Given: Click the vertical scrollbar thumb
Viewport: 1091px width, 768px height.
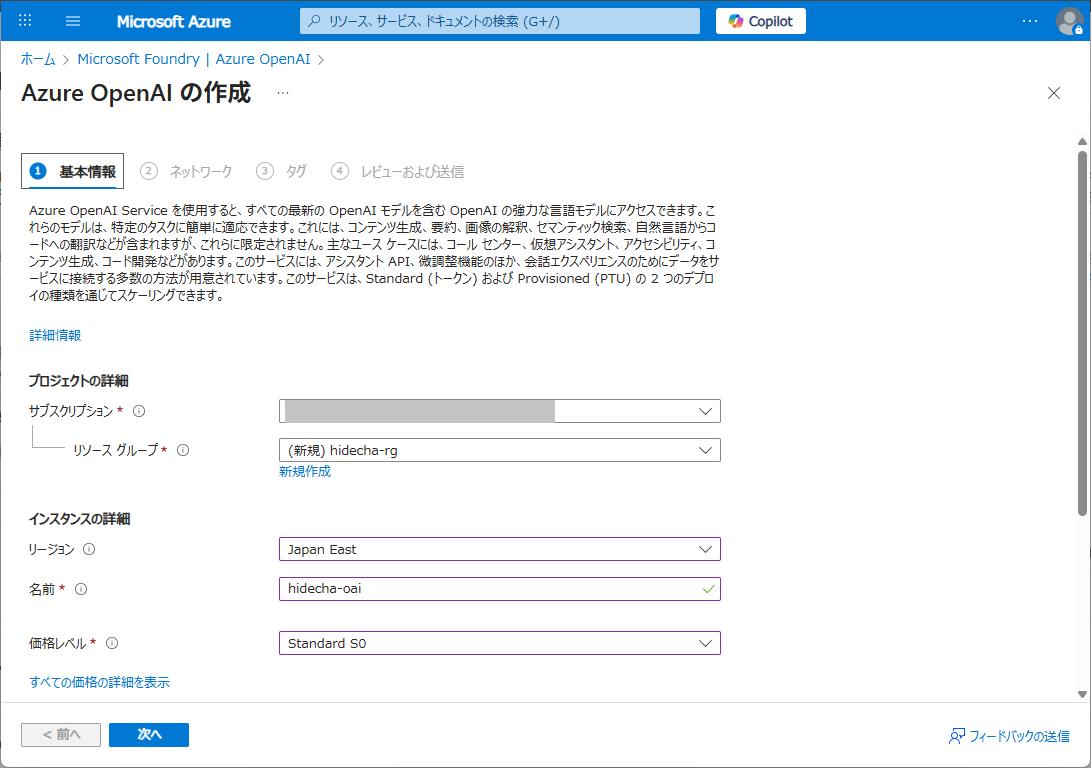Looking at the screenshot, I should (x=1082, y=334).
